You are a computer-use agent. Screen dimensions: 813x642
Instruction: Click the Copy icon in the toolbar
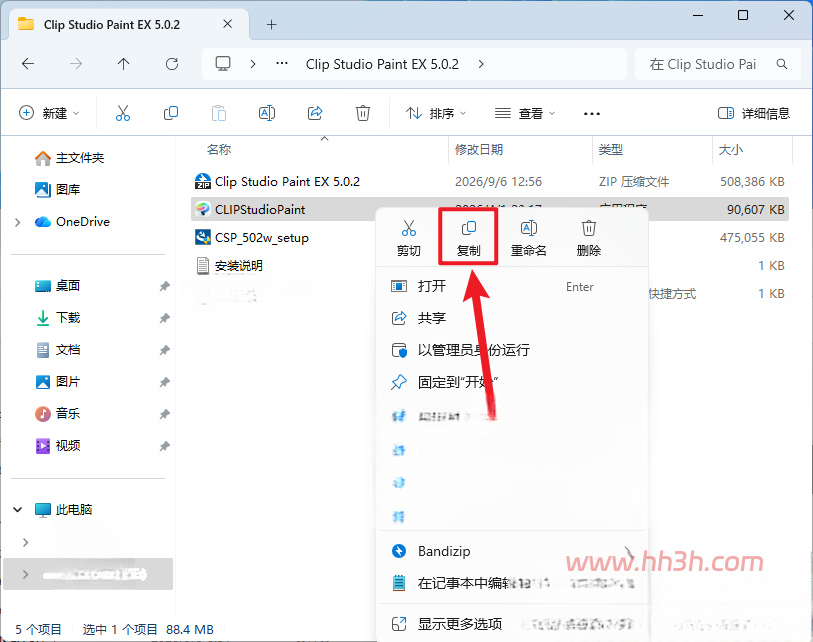click(x=171, y=113)
